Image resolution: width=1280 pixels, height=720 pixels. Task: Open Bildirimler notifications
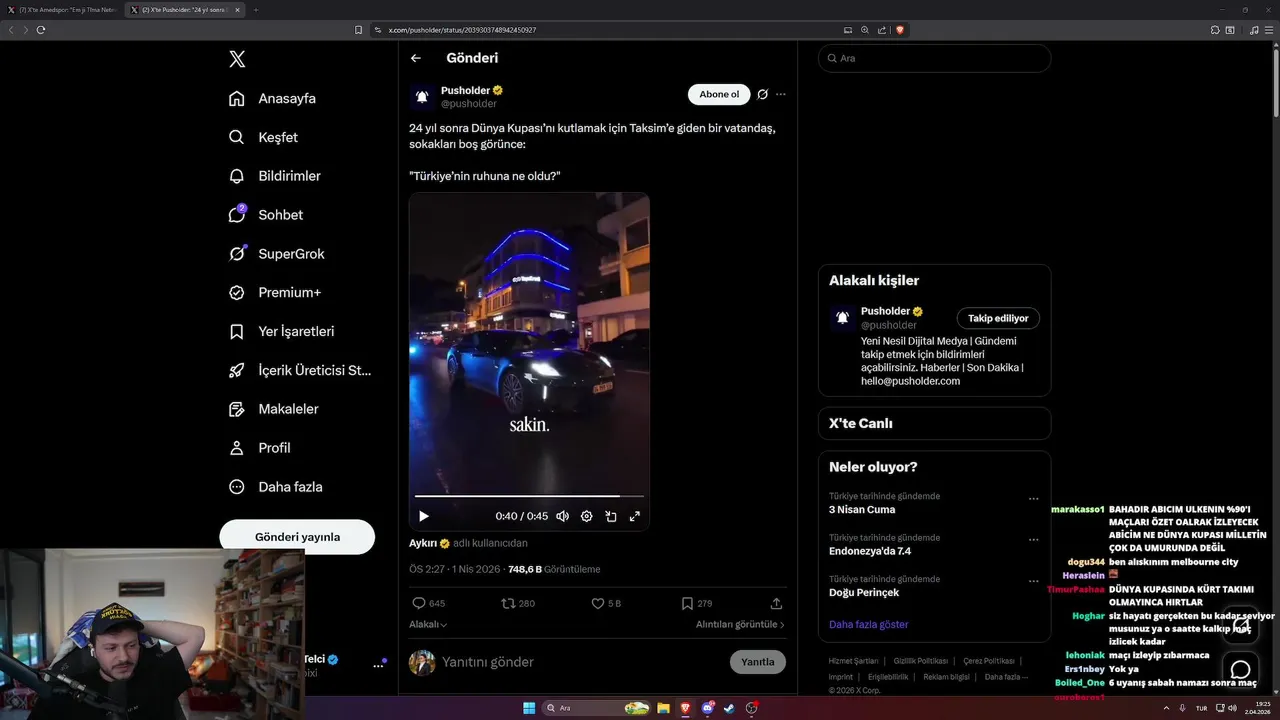click(274, 176)
